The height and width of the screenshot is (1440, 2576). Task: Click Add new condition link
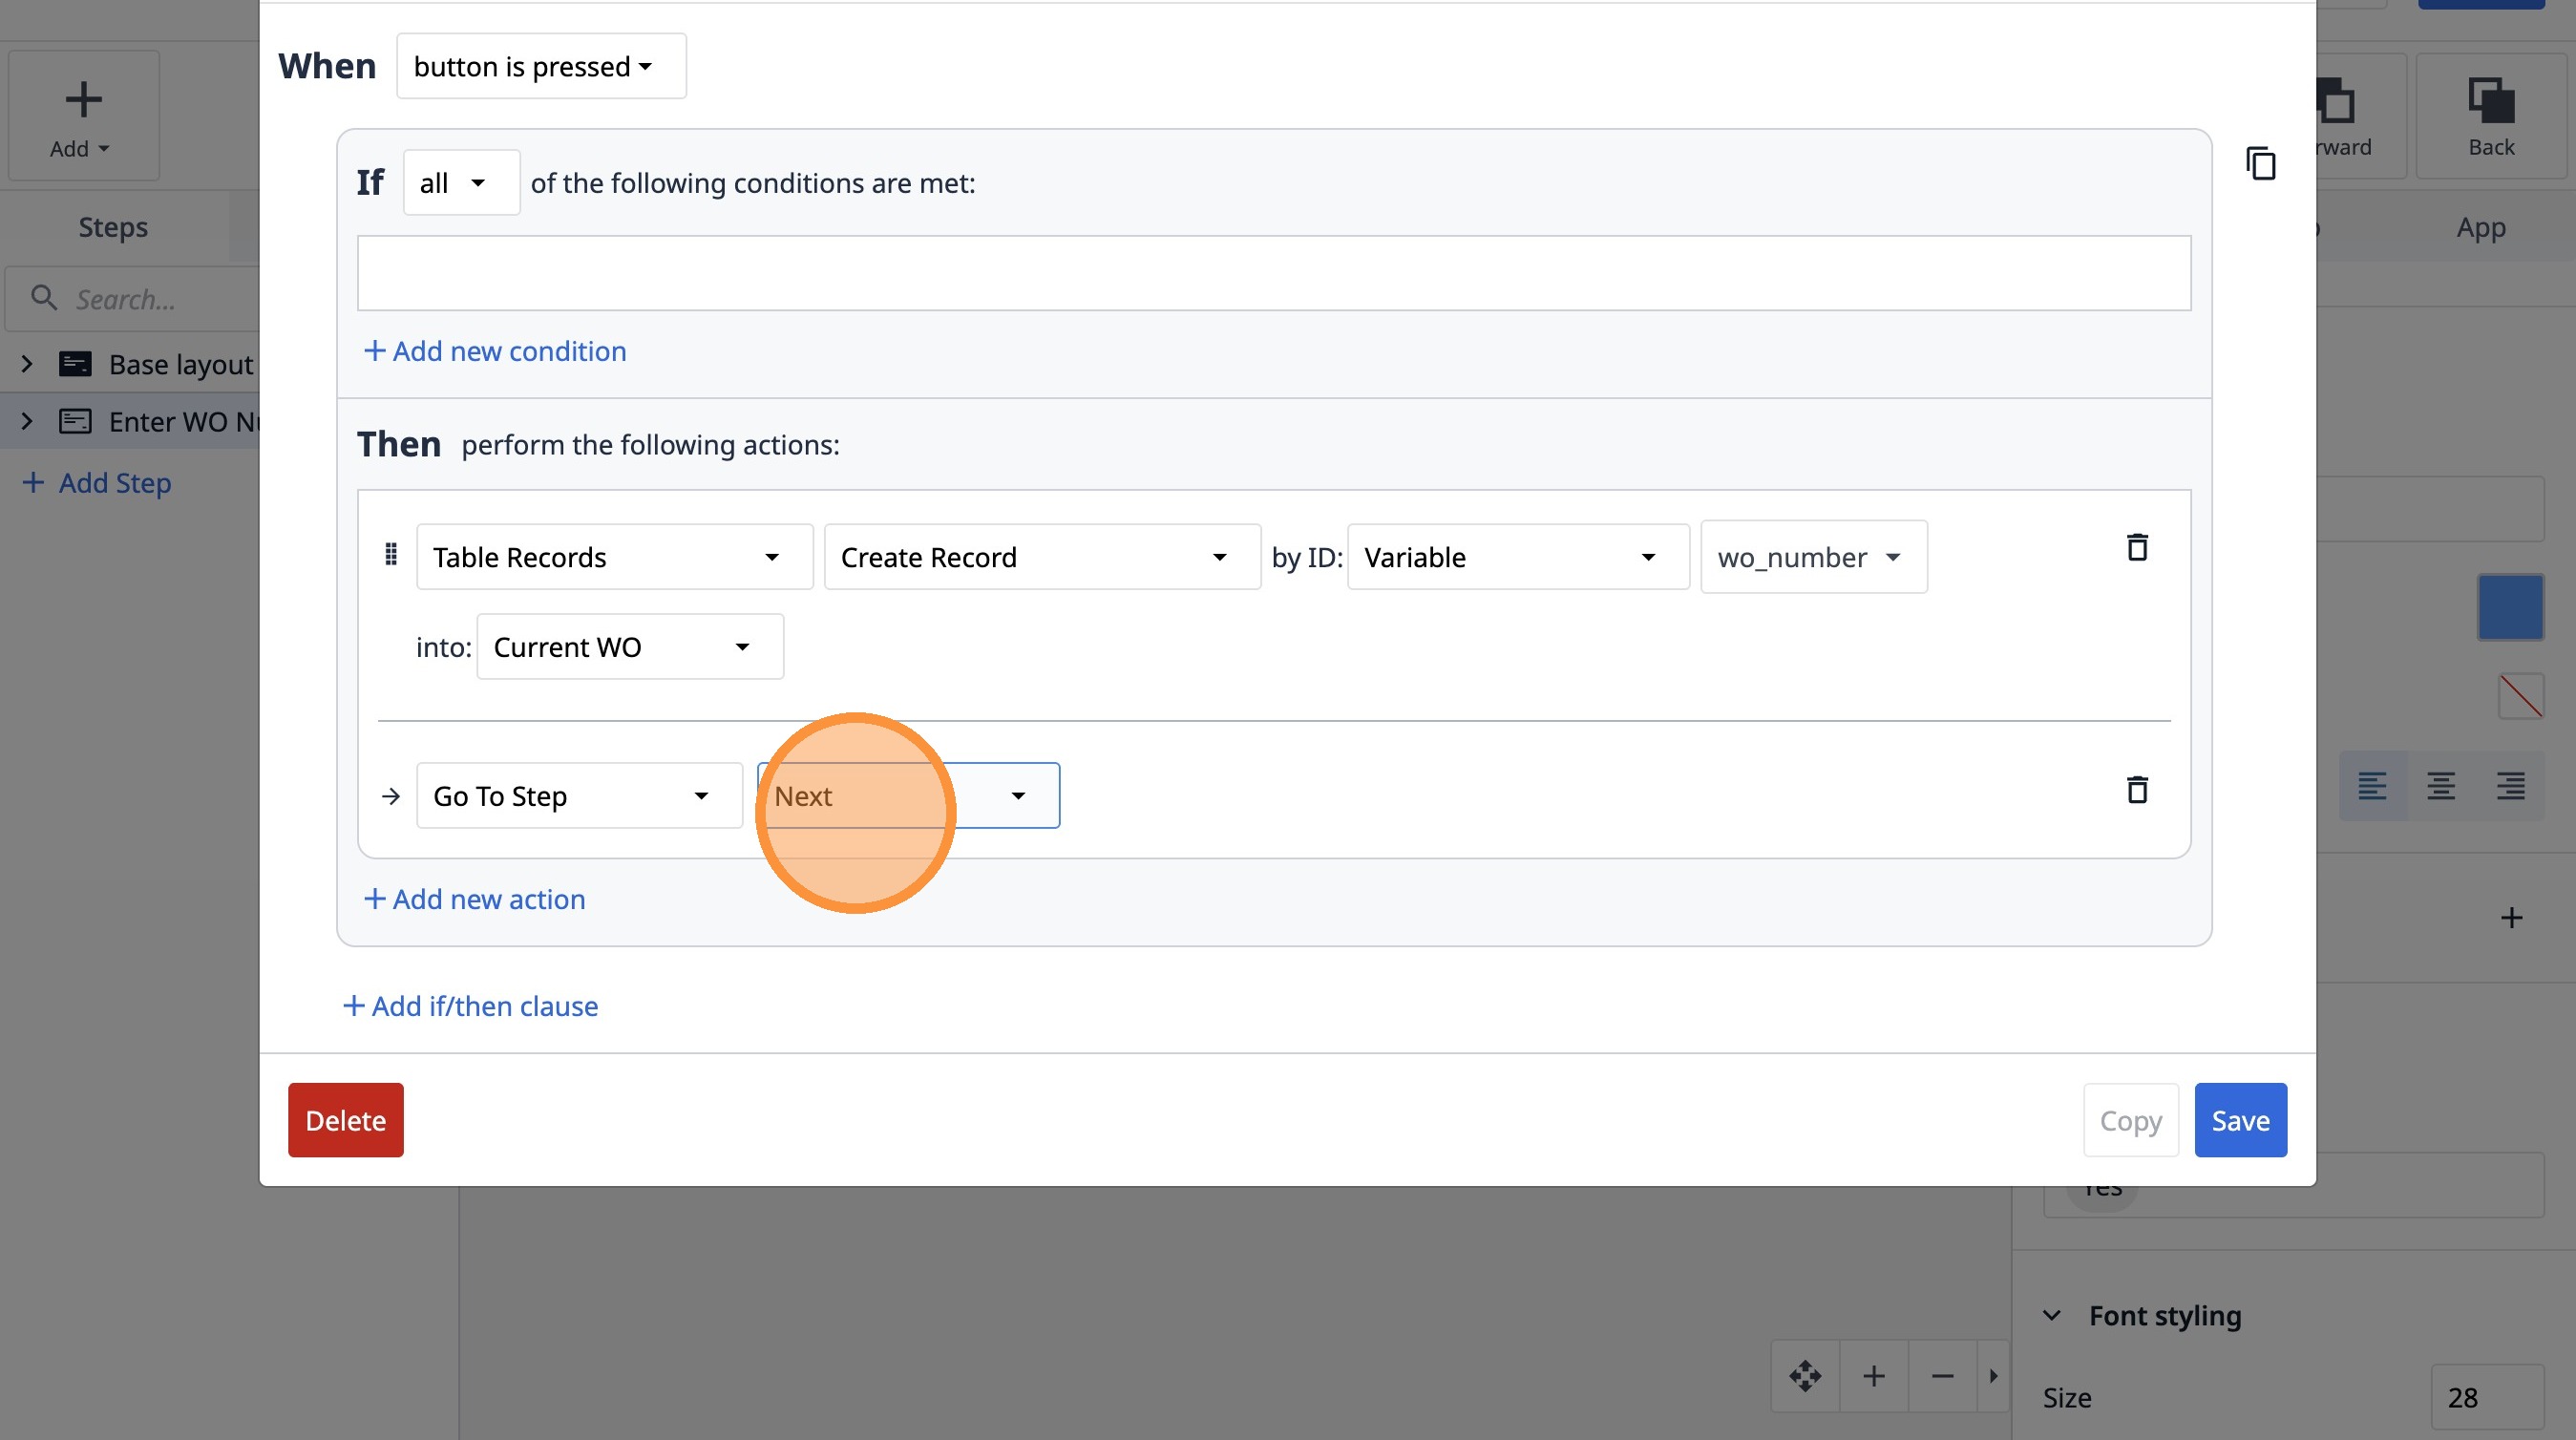tap(495, 351)
